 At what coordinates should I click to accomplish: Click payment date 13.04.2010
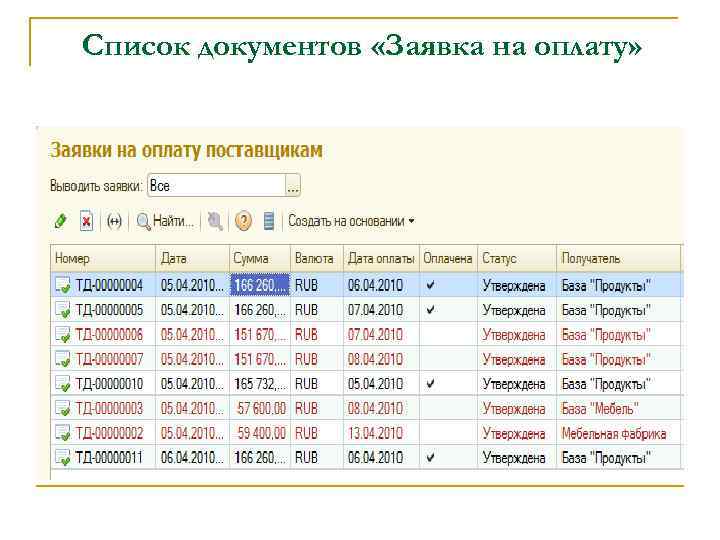(375, 433)
